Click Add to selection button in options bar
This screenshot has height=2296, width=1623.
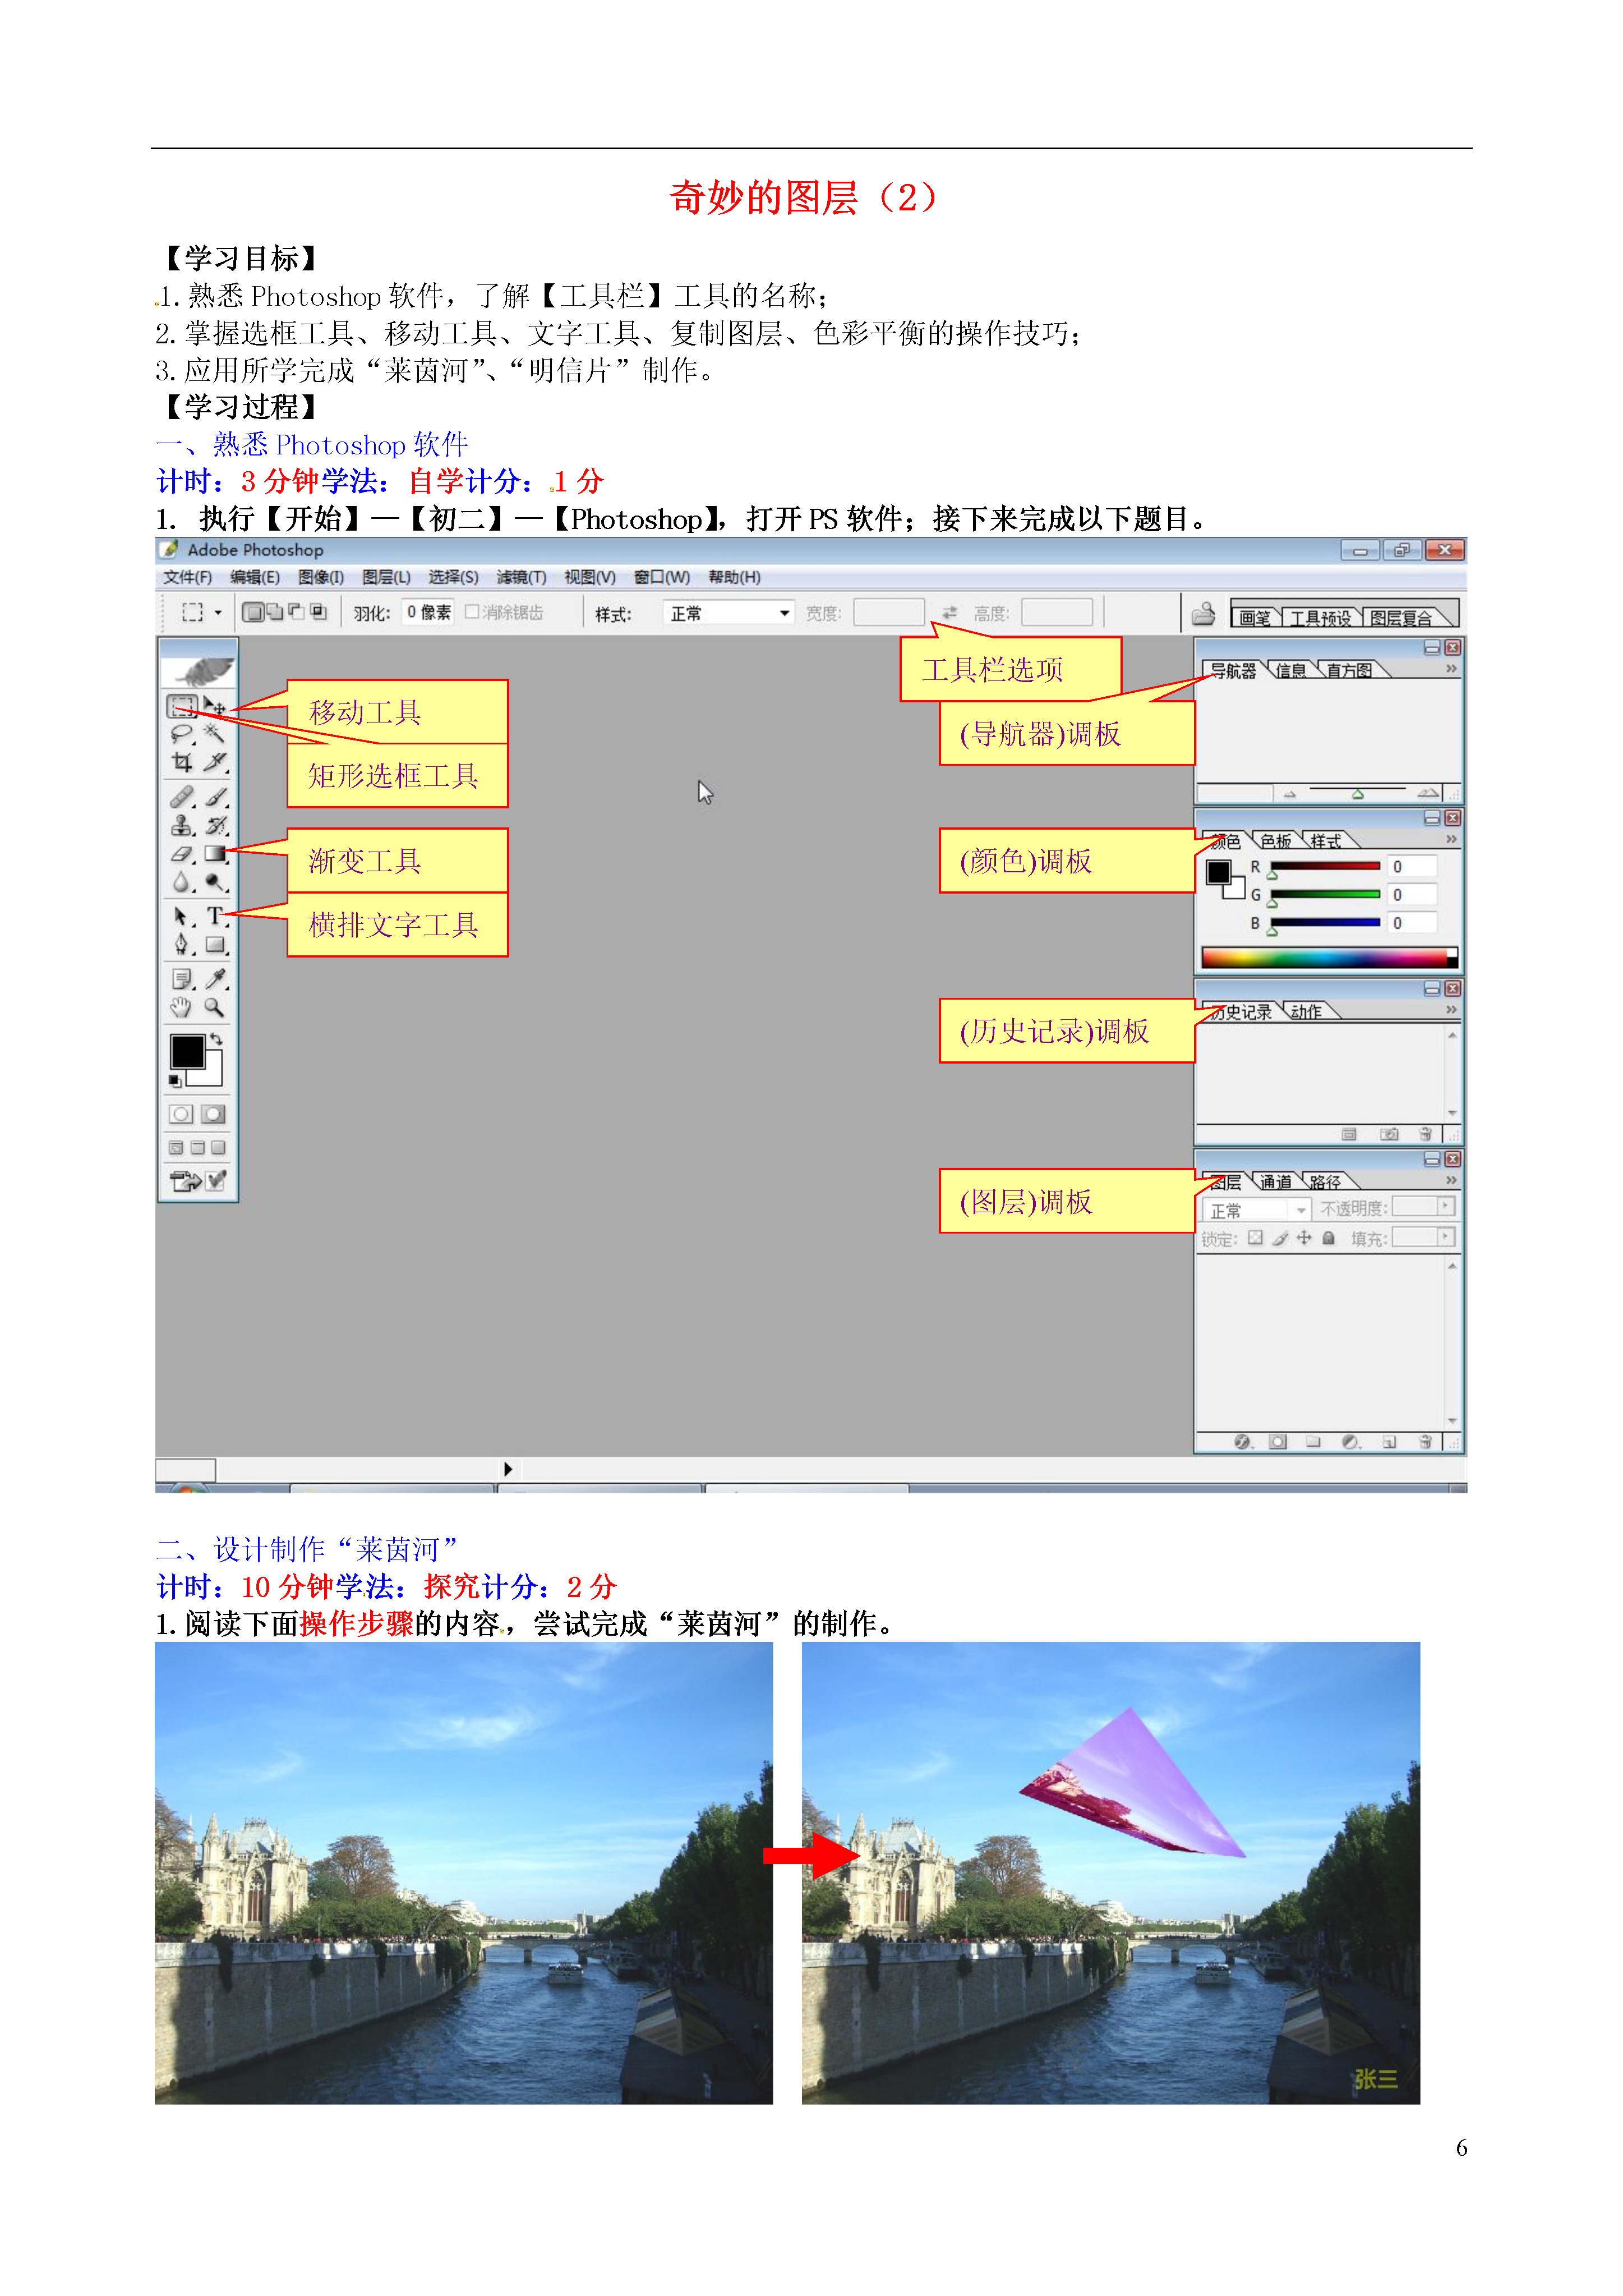(x=275, y=612)
